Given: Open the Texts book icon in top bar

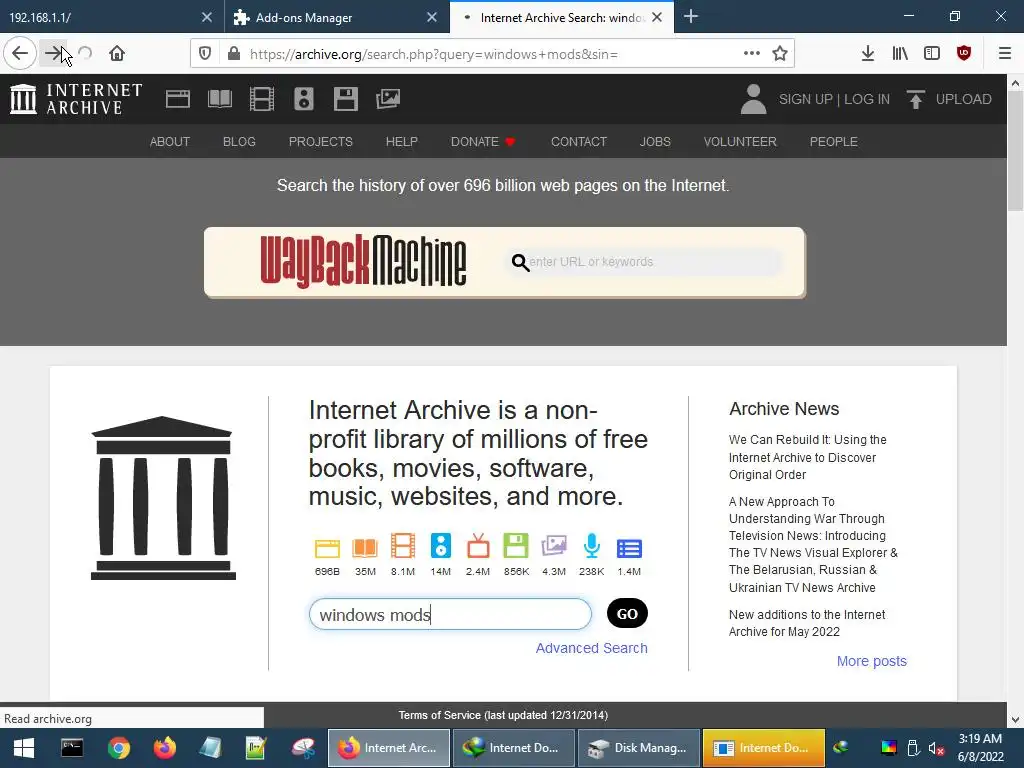Looking at the screenshot, I should pyautogui.click(x=219, y=99).
